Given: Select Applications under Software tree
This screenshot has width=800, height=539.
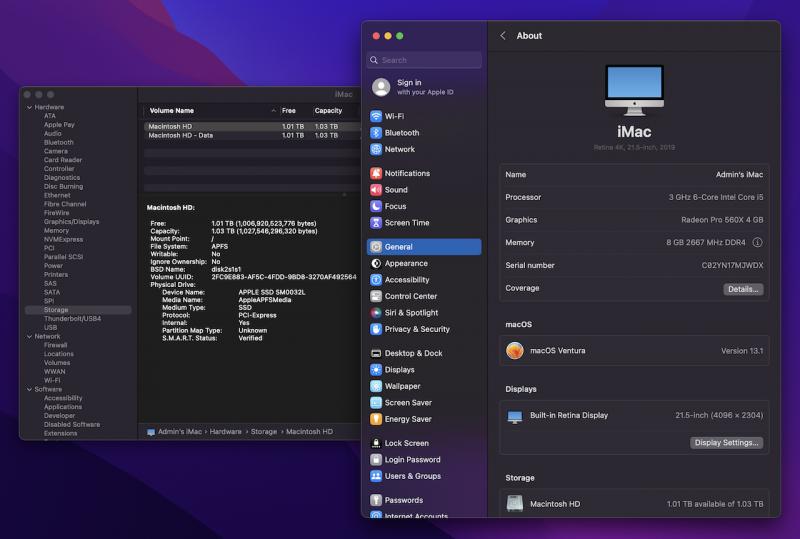Looking at the screenshot, I should [x=63, y=407].
